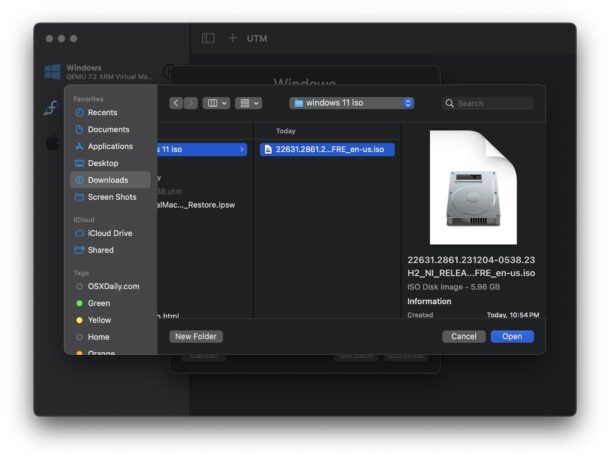This screenshot has width=610, height=461.
Task: Create a New Folder
Action: (196, 337)
